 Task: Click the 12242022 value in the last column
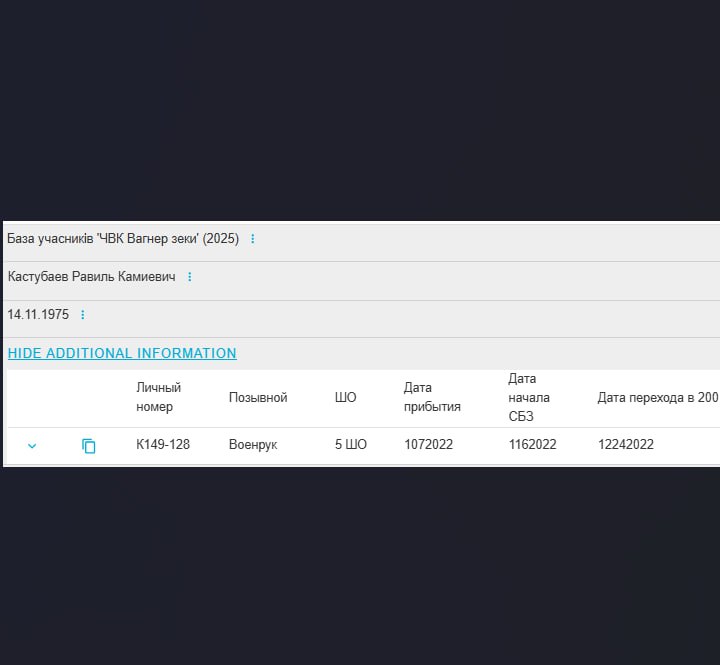(x=626, y=444)
